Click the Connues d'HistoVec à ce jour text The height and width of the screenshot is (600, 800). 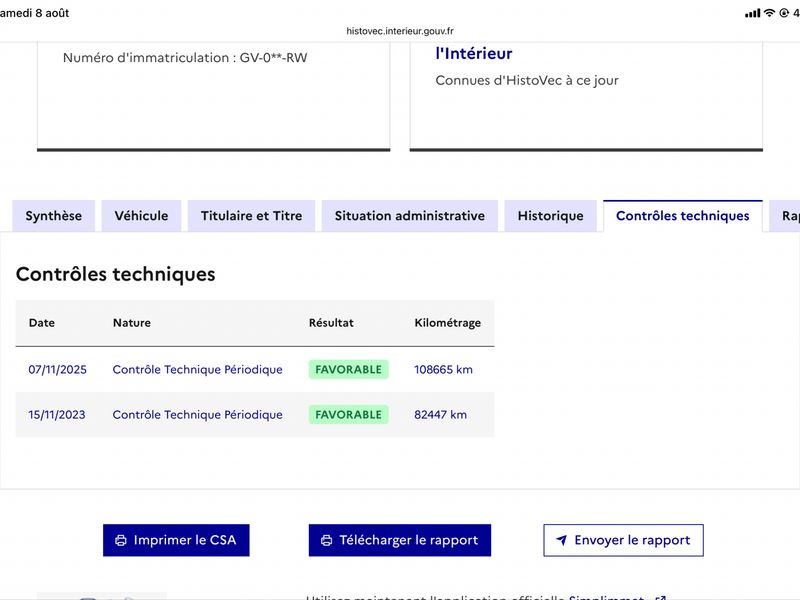(x=527, y=81)
